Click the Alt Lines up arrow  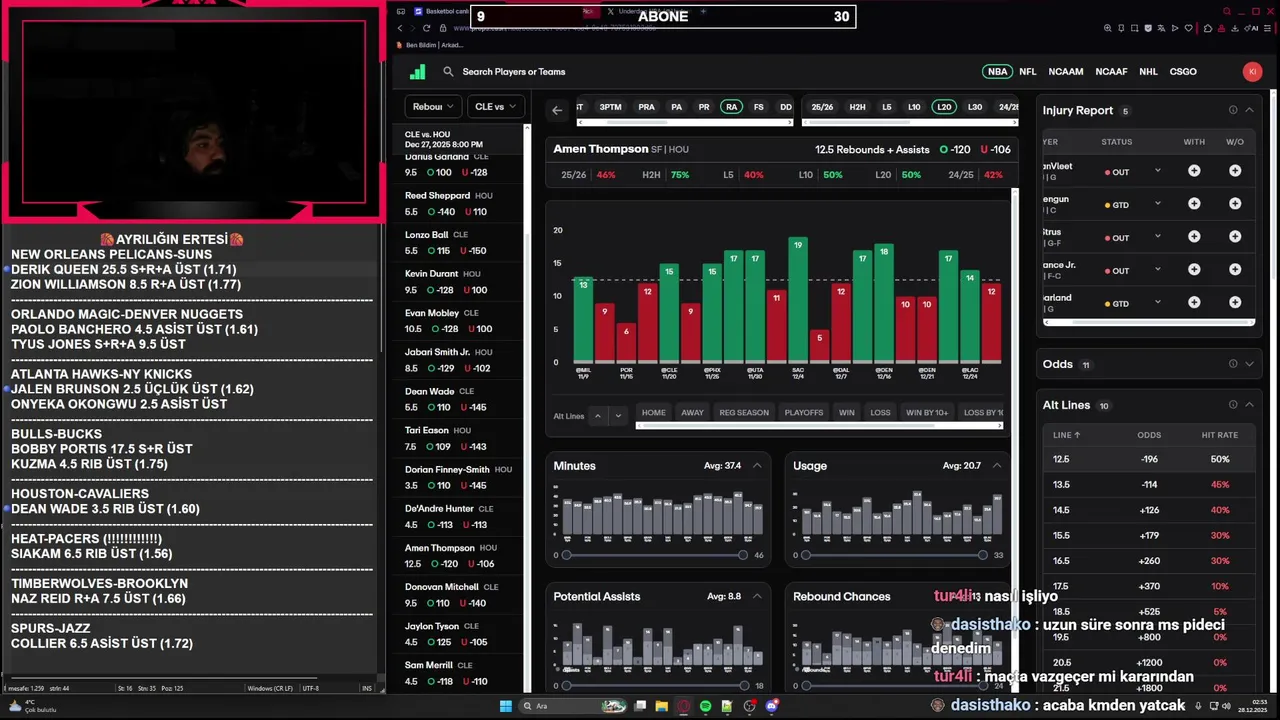click(598, 415)
